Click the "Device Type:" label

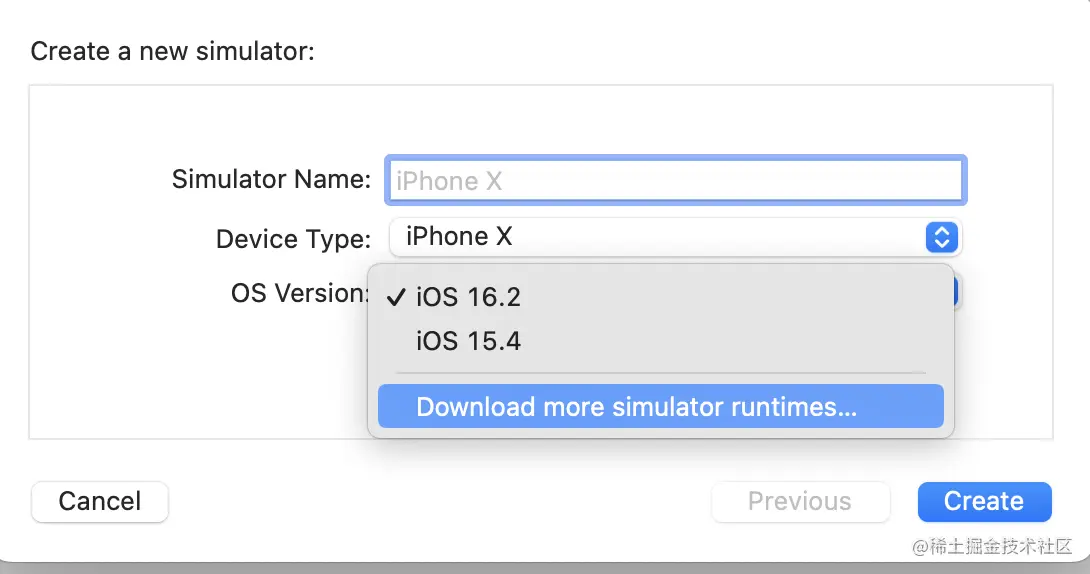tap(293, 239)
